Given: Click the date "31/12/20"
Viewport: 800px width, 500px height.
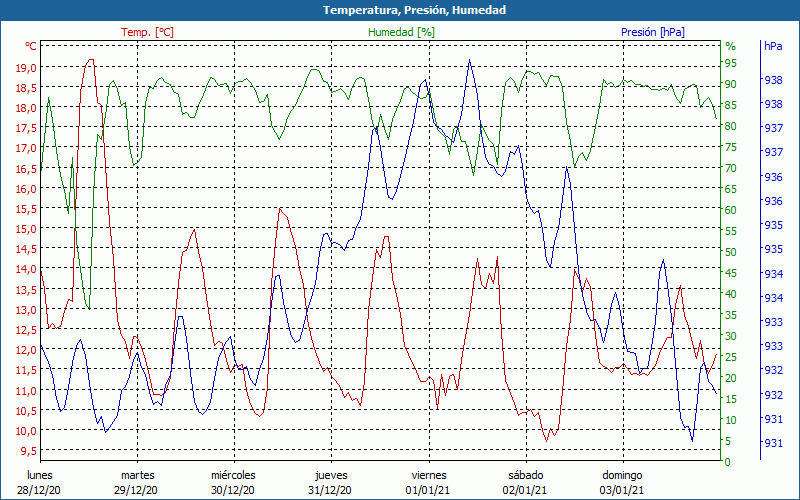Looking at the screenshot, I should coord(330,490).
